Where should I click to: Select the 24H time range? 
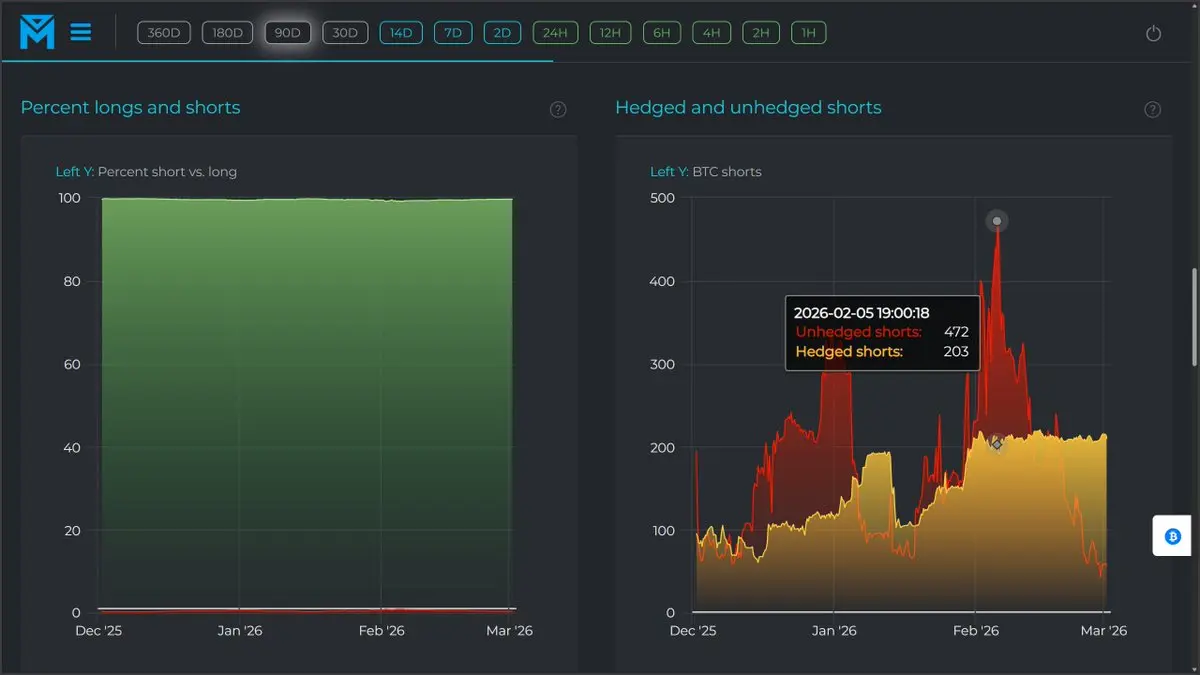(555, 33)
